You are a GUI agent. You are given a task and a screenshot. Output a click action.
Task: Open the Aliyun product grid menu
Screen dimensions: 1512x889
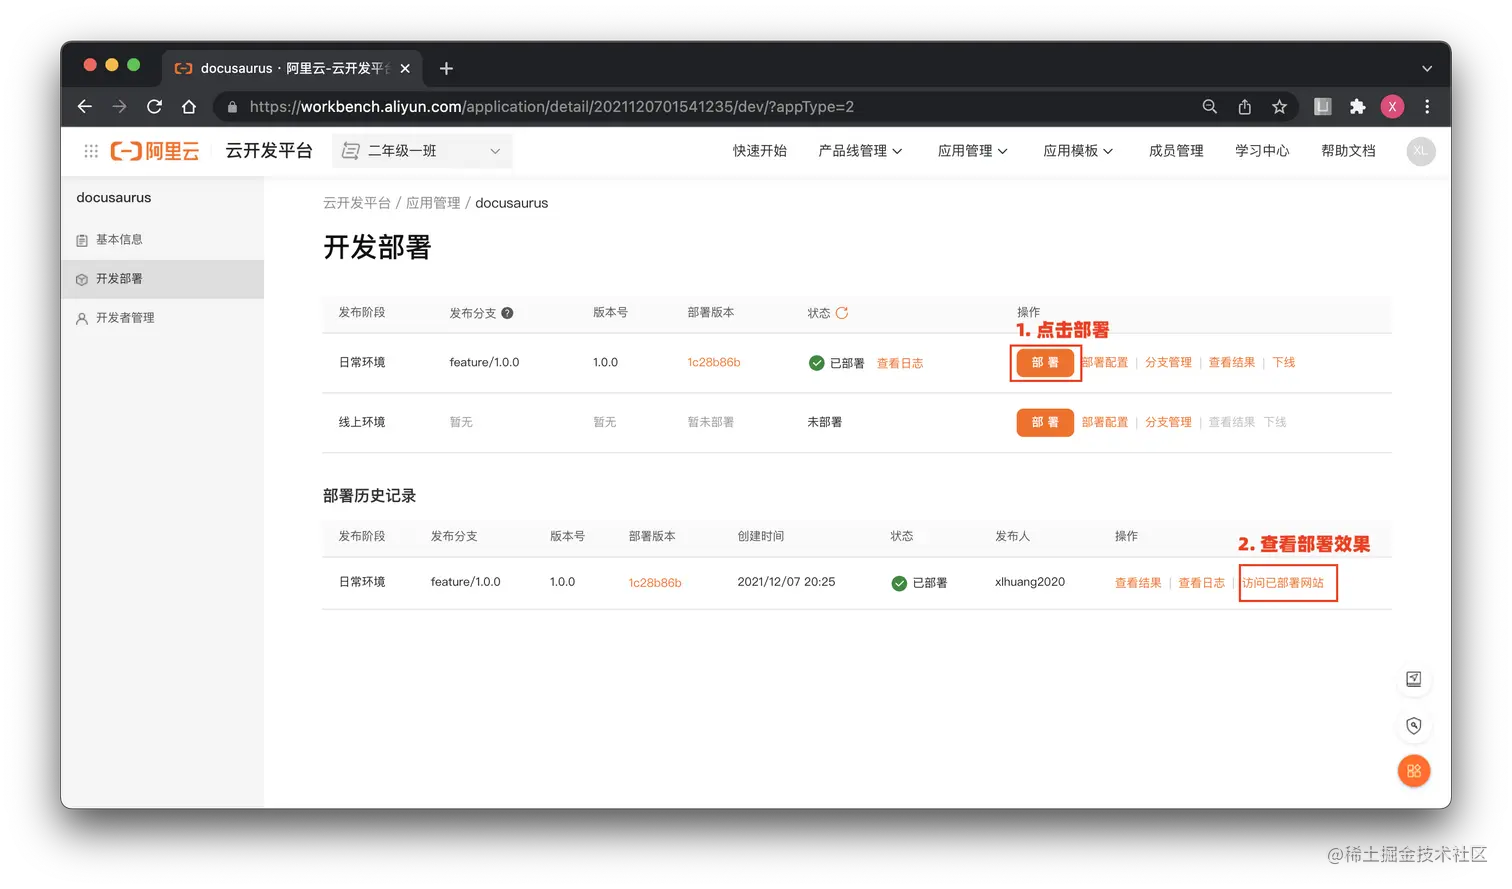click(x=91, y=151)
